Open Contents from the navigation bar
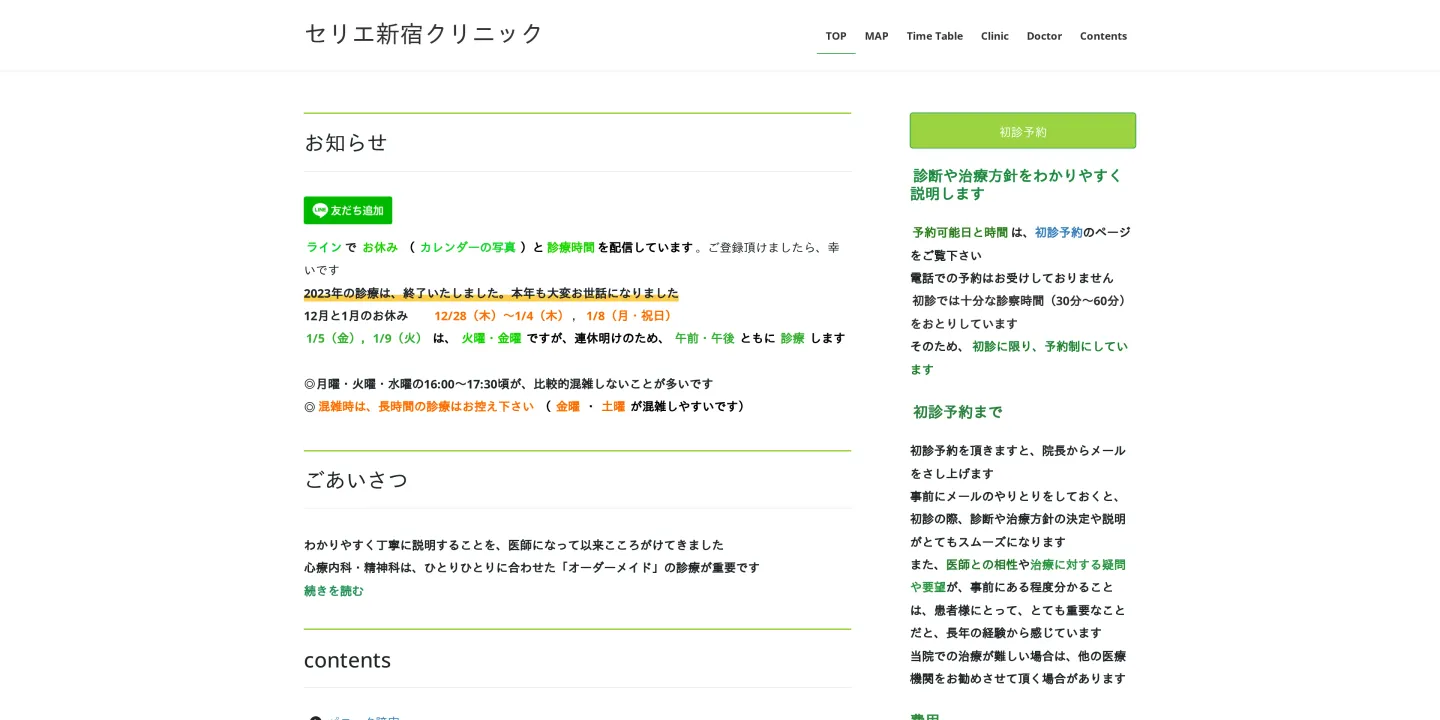 click(1103, 35)
